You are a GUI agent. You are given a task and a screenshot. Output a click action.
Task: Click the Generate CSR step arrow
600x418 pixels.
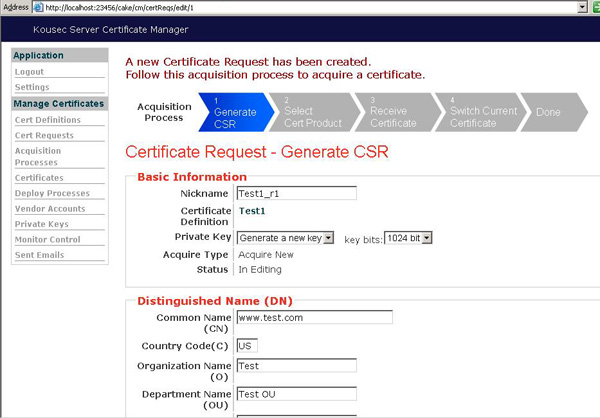235,112
